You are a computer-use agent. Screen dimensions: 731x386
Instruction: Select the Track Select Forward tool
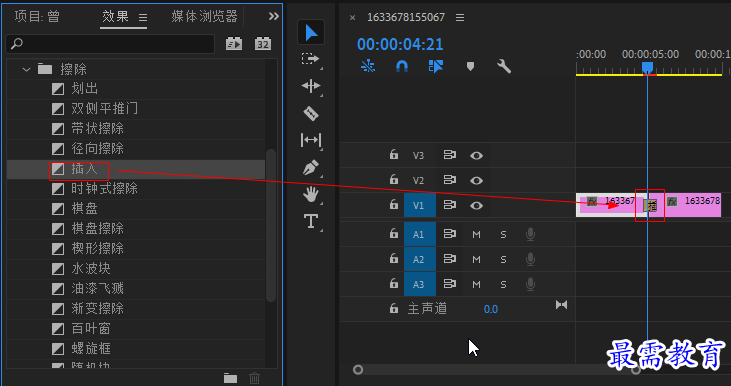pos(310,59)
